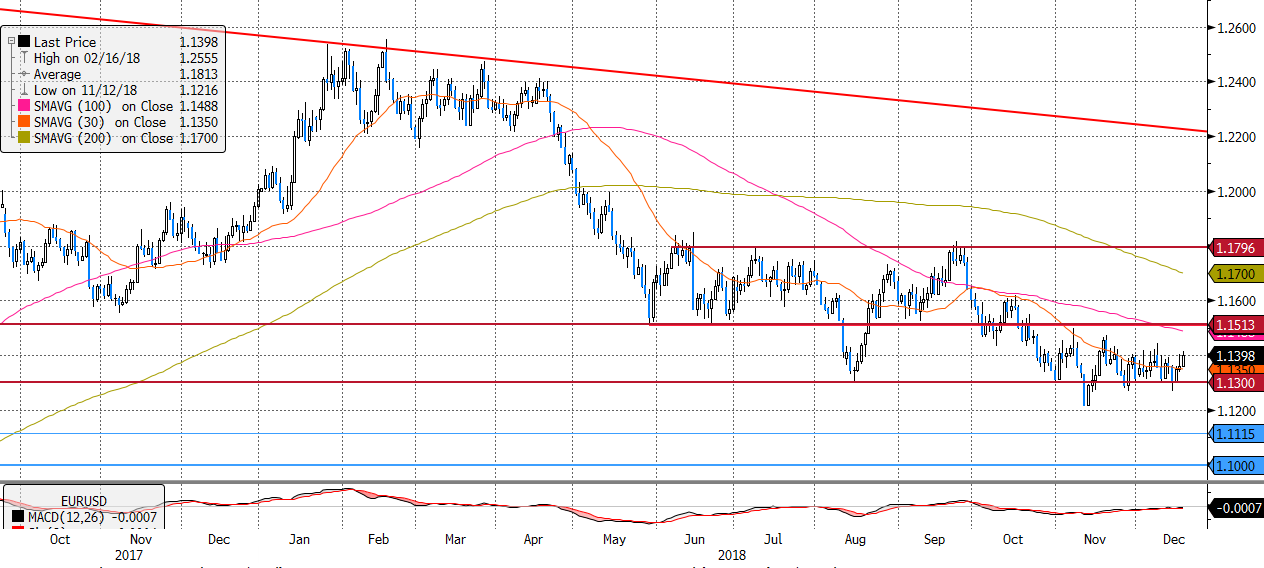The height and width of the screenshot is (568, 1264).
Task: Select 'SMAVG (200) on Close' legend text
Action: point(103,138)
